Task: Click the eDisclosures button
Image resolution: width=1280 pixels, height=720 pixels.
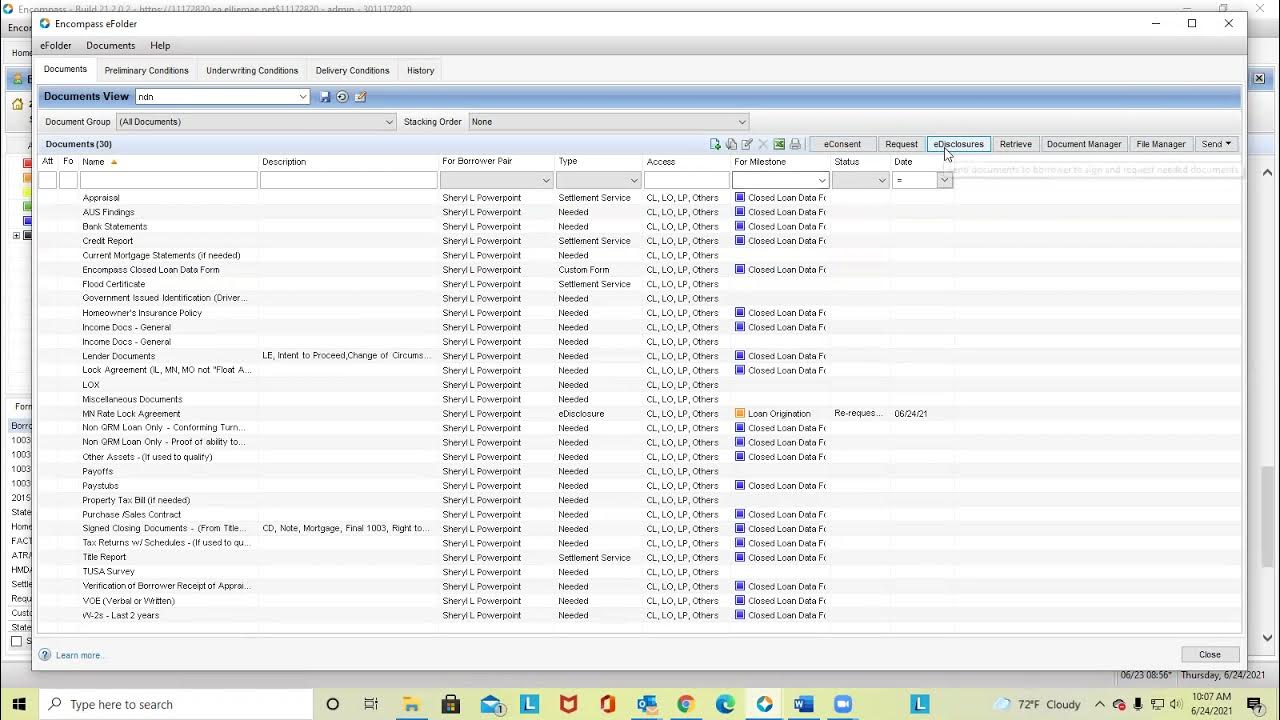Action: tap(959, 144)
